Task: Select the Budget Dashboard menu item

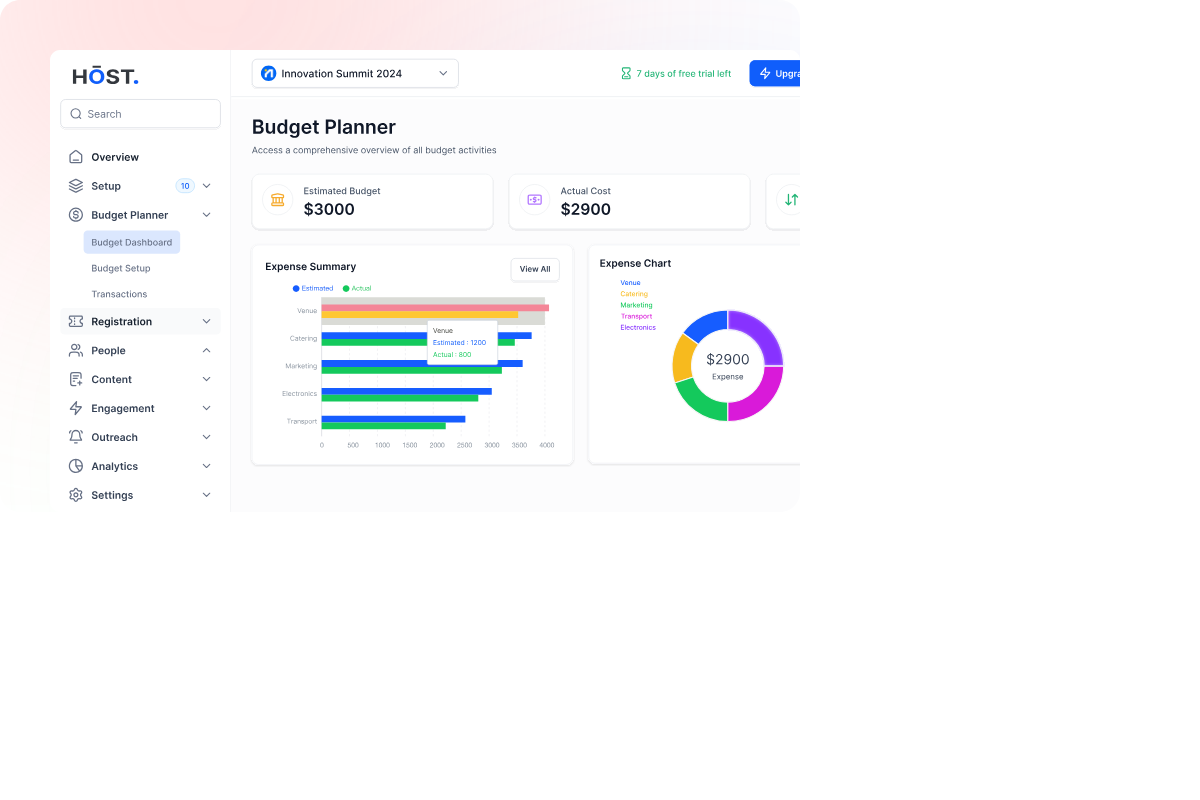Action: coord(132,242)
